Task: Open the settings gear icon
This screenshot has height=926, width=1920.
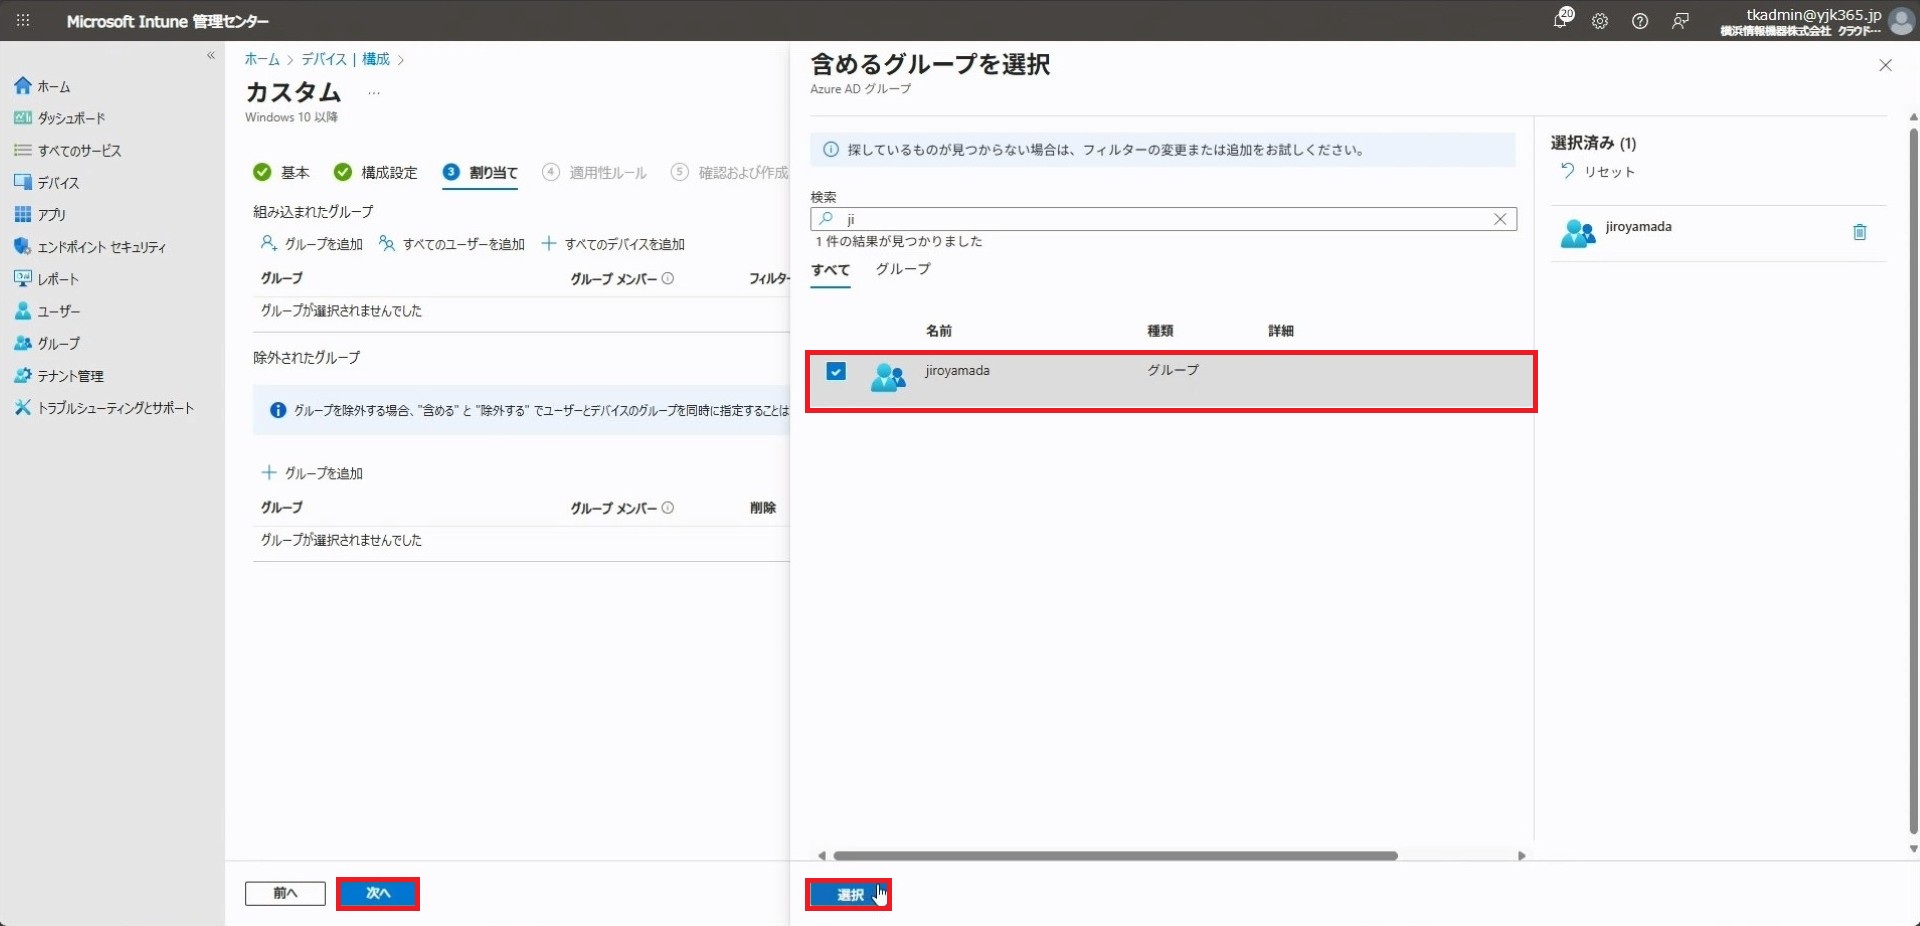Action: click(x=1600, y=21)
